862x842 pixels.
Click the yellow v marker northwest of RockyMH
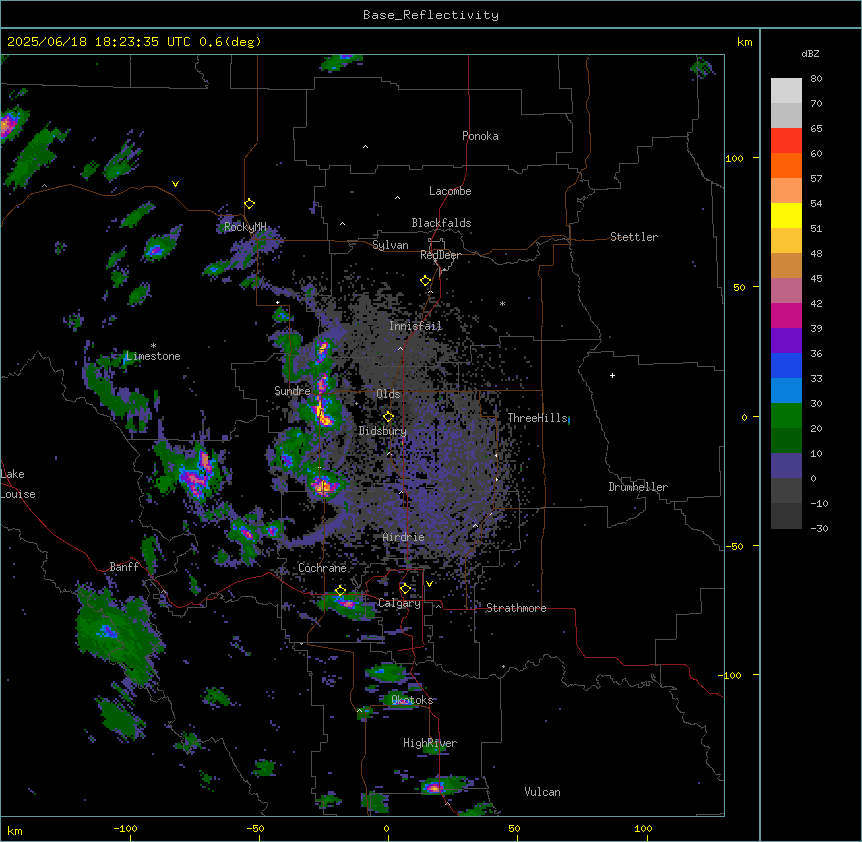point(175,184)
